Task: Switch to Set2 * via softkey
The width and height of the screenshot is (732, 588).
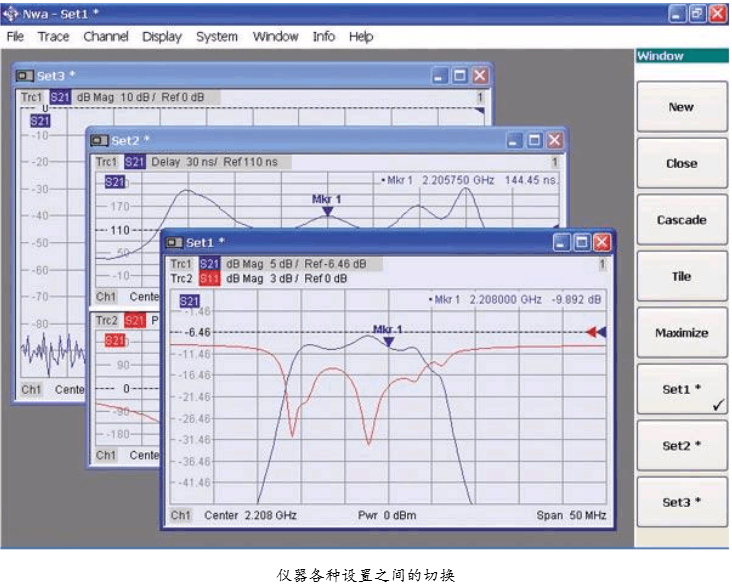Action: click(x=681, y=446)
